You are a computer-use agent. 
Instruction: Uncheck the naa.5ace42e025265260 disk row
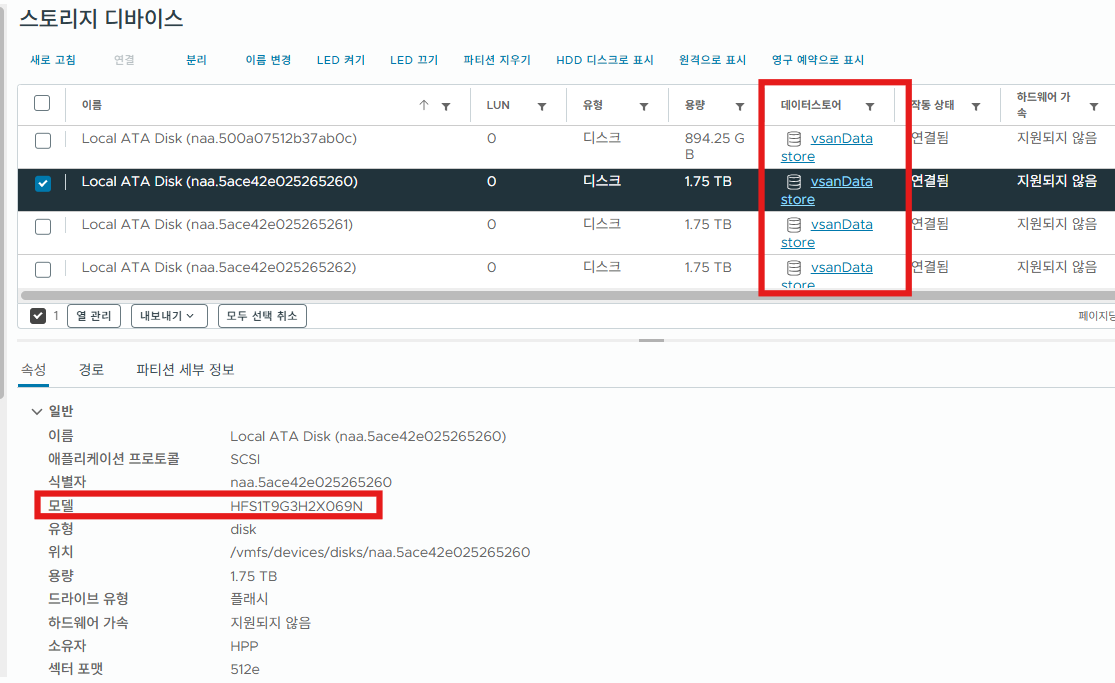(x=43, y=184)
